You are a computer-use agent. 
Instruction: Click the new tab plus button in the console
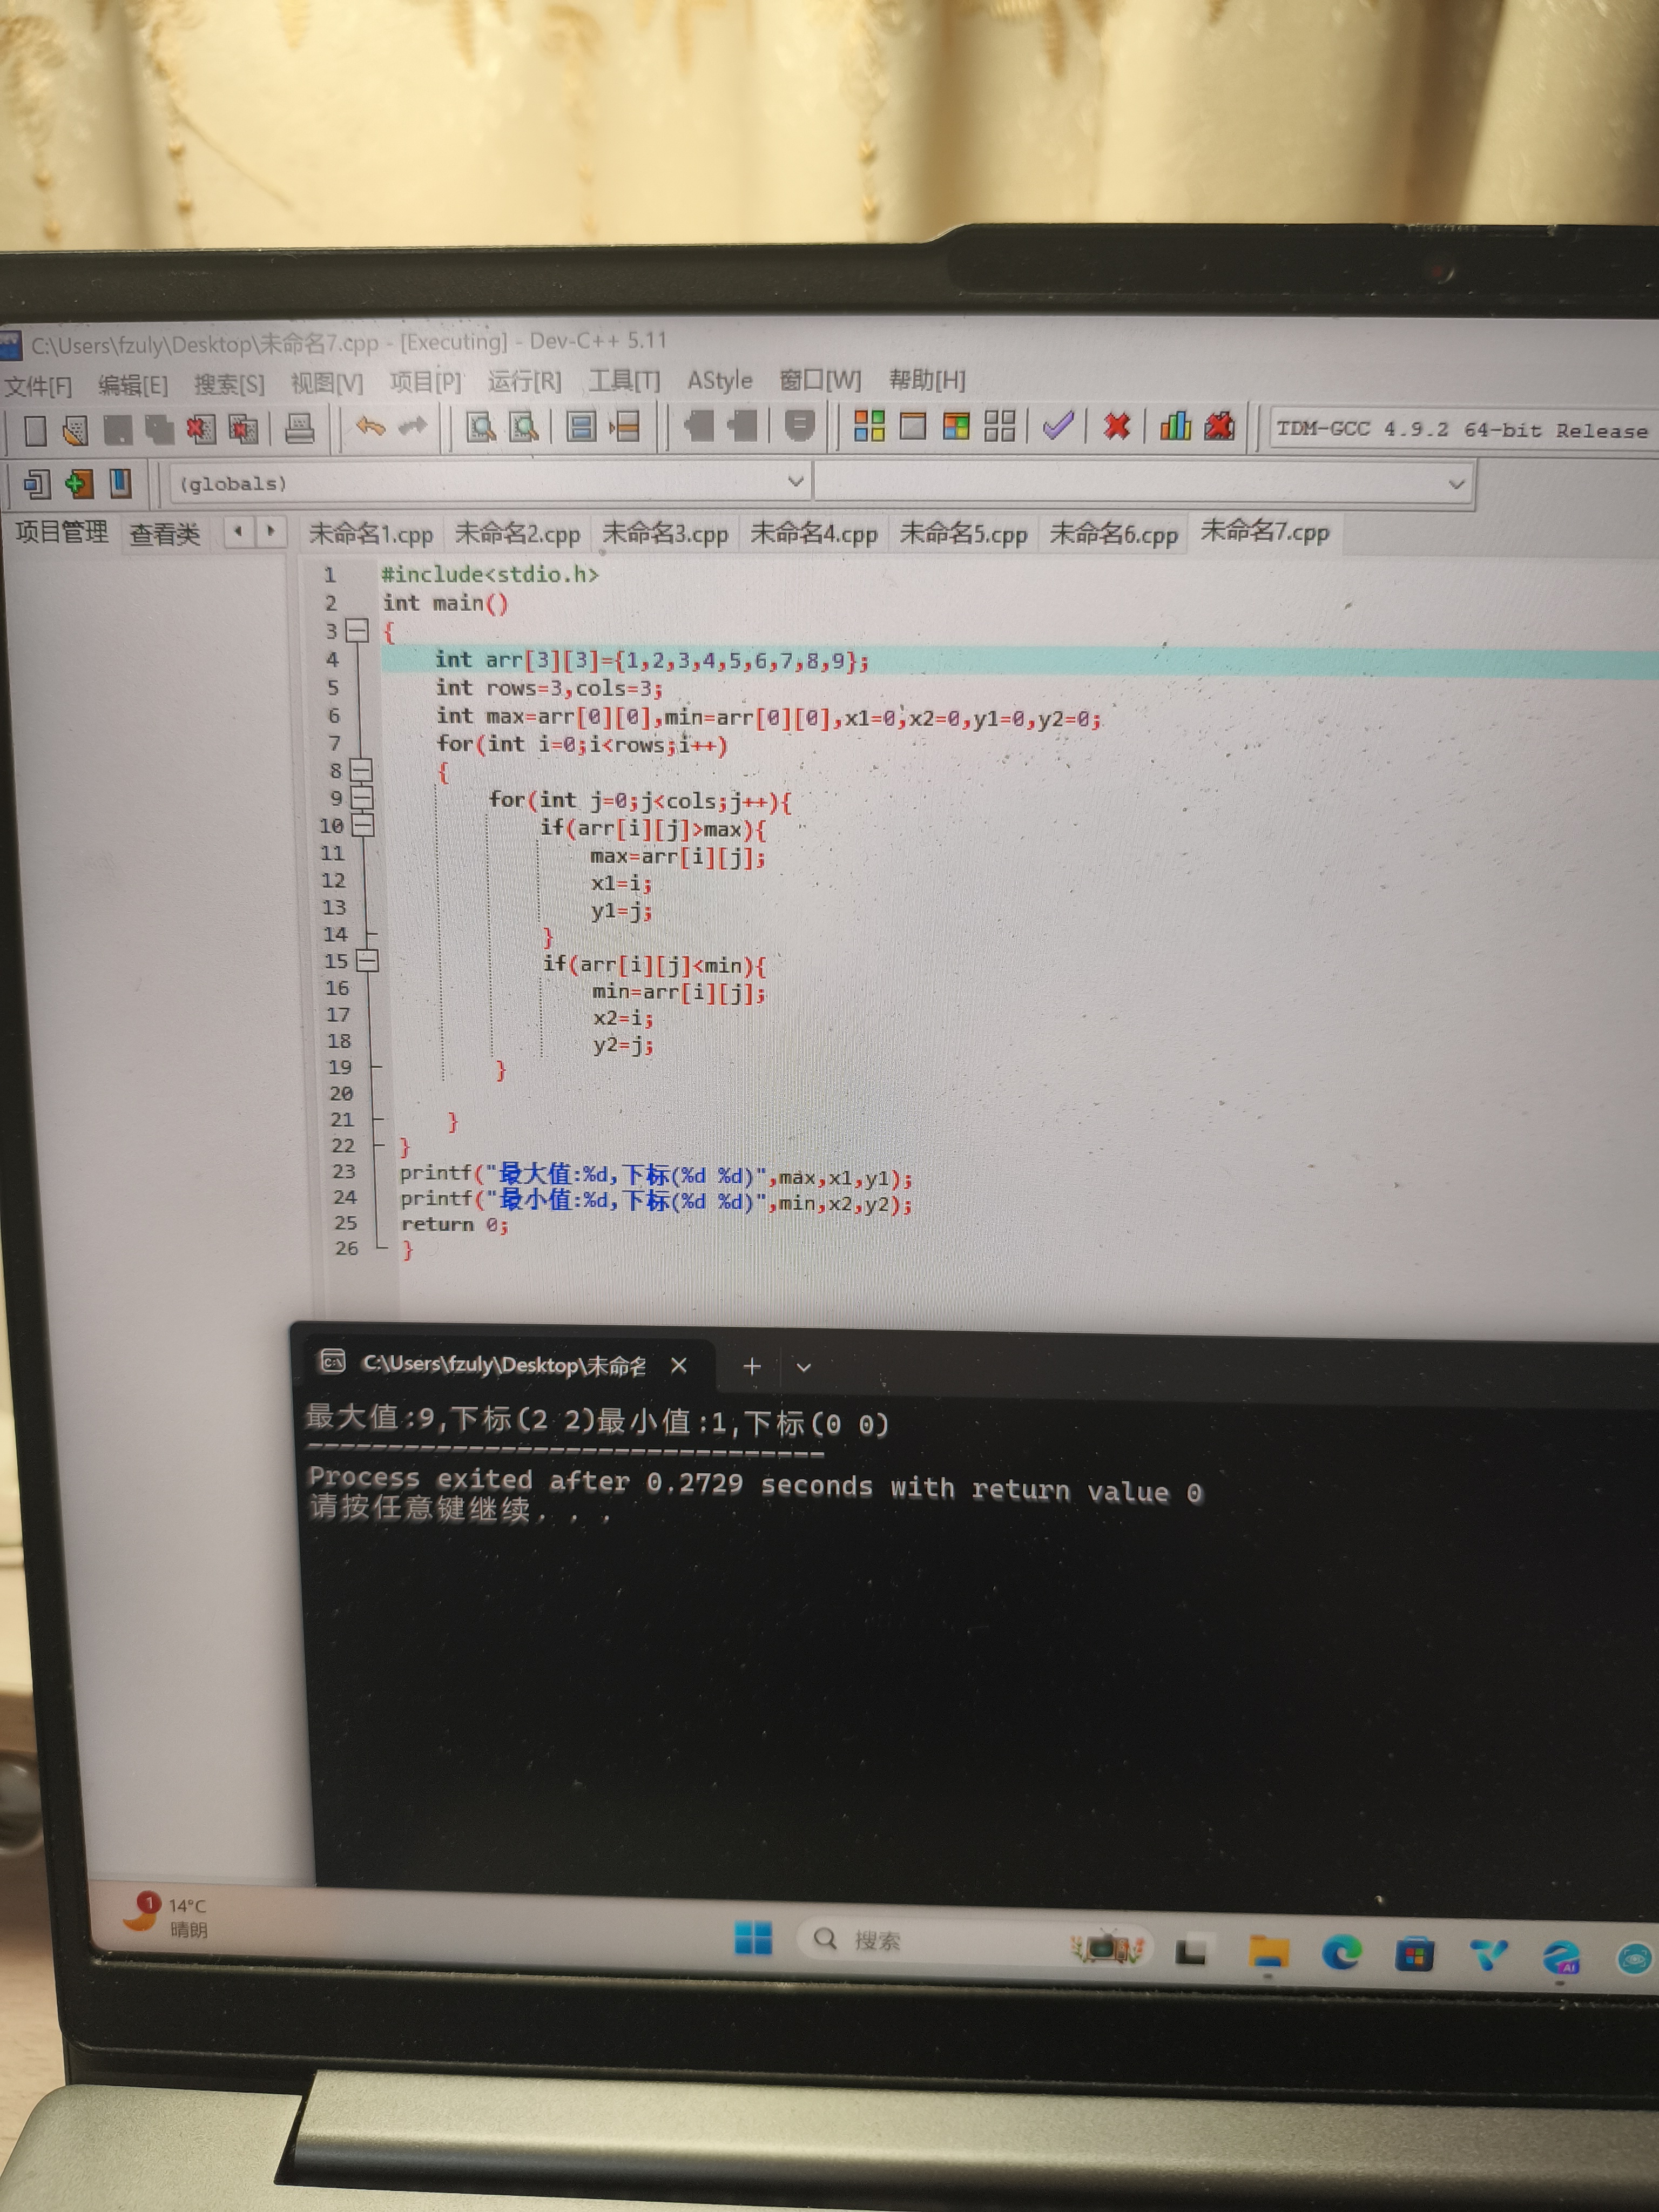tap(752, 1366)
